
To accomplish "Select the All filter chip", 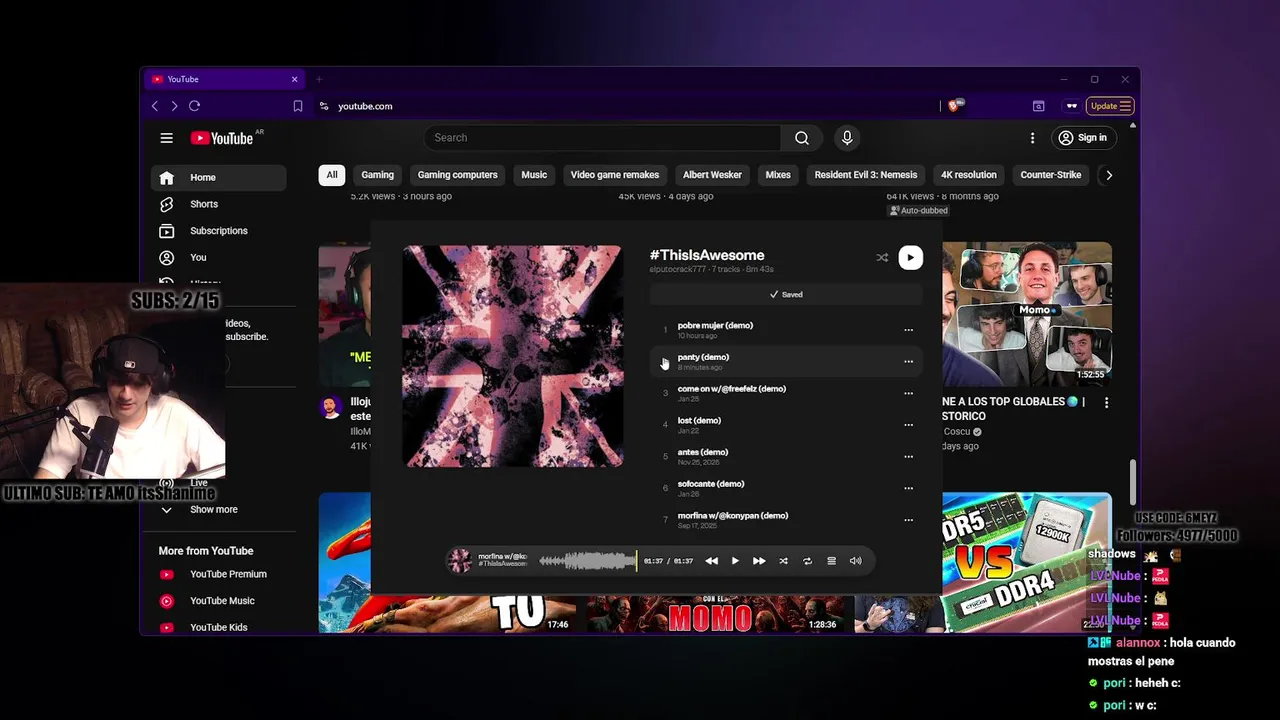I will pos(332,175).
